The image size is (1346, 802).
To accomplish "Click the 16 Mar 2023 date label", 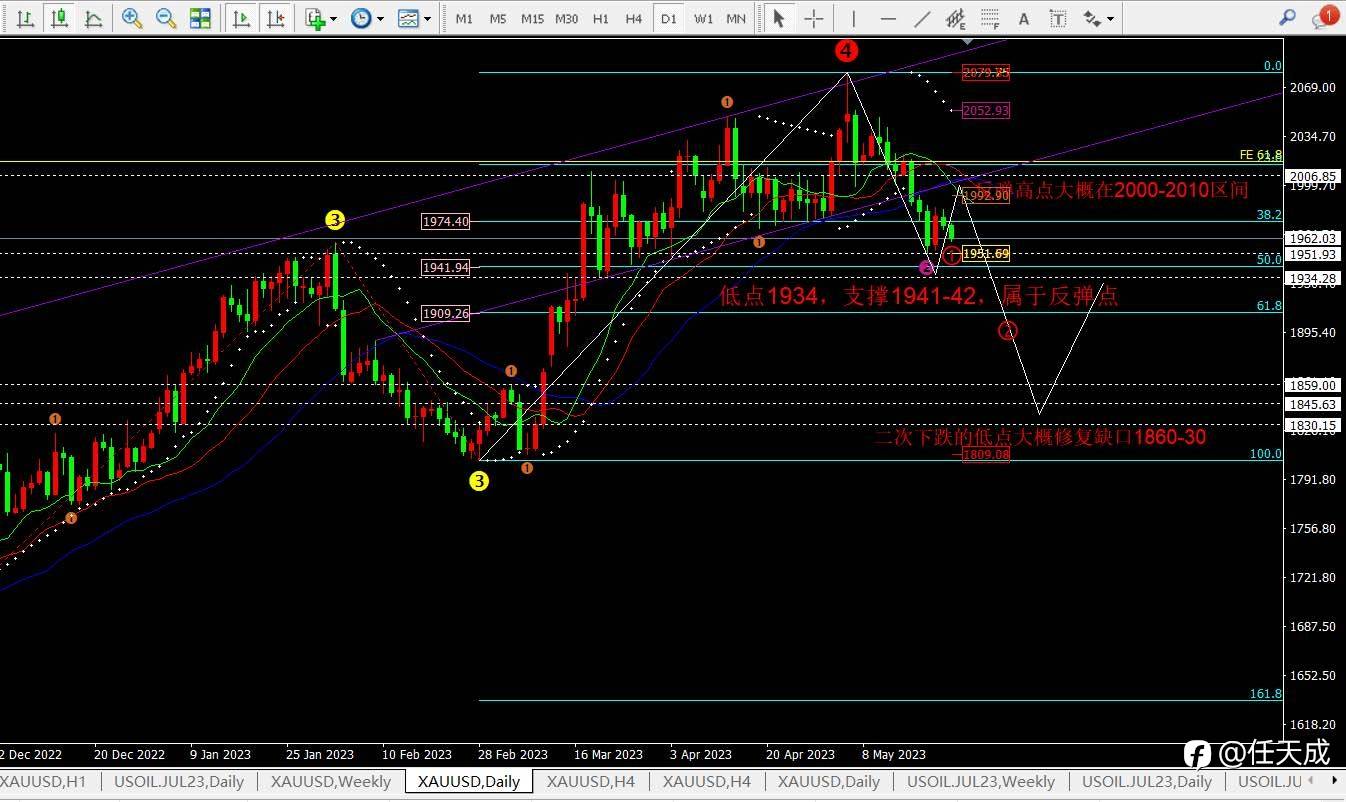I will [609, 755].
